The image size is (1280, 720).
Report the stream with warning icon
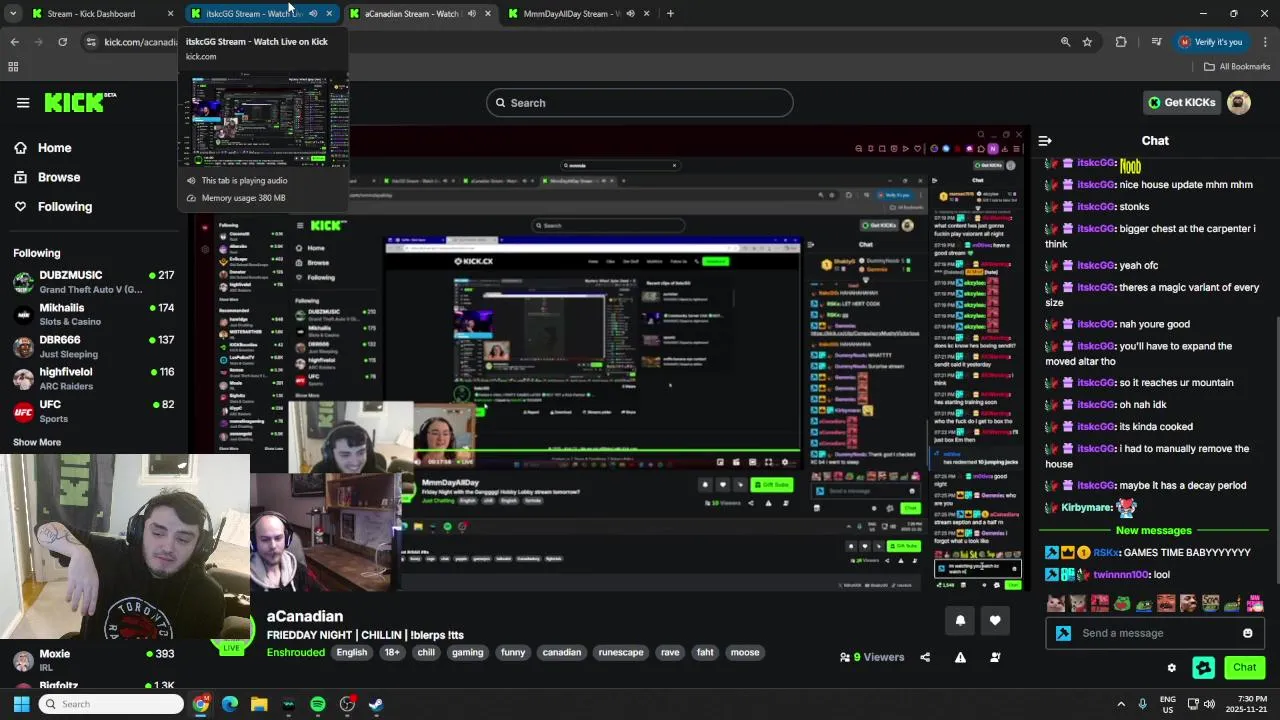(x=960, y=657)
